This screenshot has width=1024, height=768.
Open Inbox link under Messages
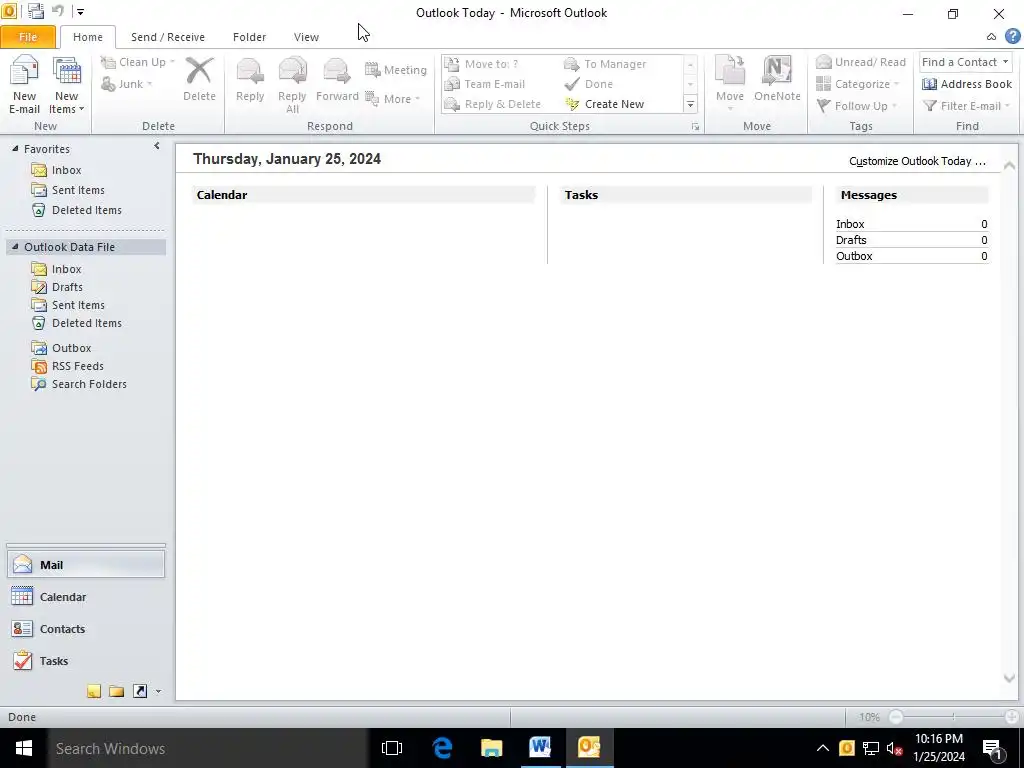click(850, 224)
